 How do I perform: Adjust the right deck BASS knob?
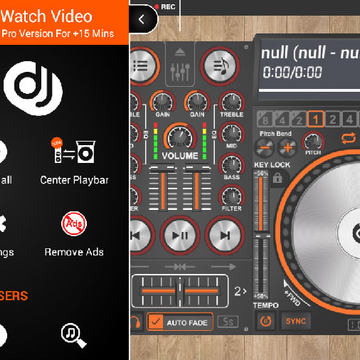point(231,165)
